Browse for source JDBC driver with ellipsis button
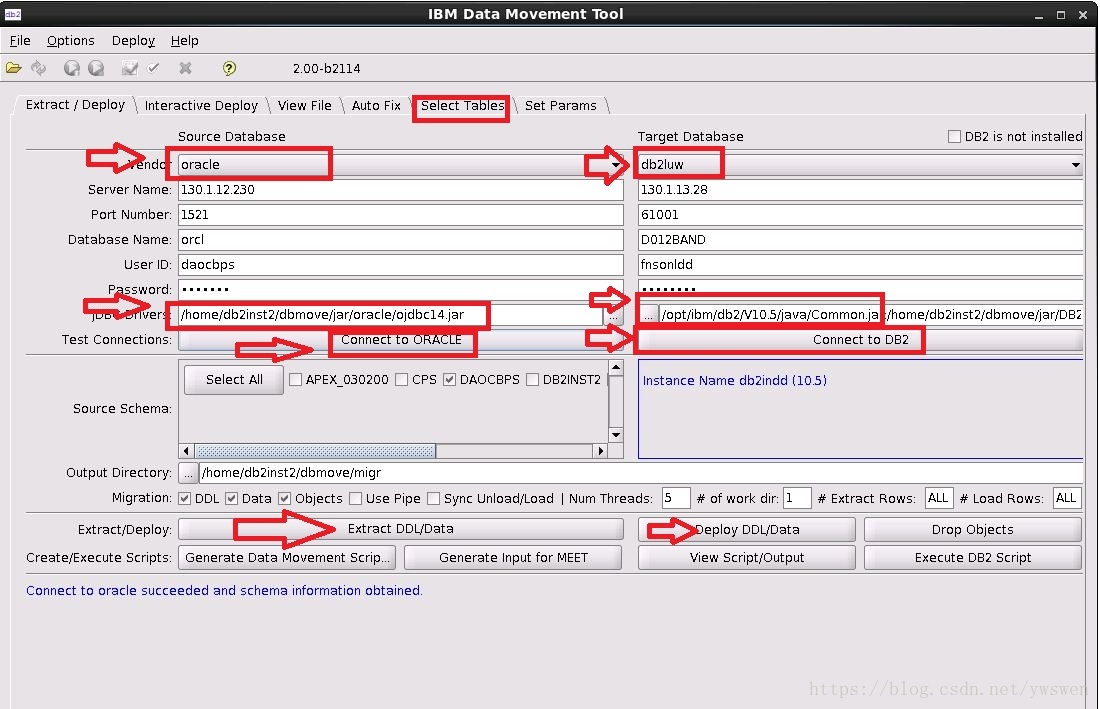1100x709 pixels. pyautogui.click(x=614, y=315)
